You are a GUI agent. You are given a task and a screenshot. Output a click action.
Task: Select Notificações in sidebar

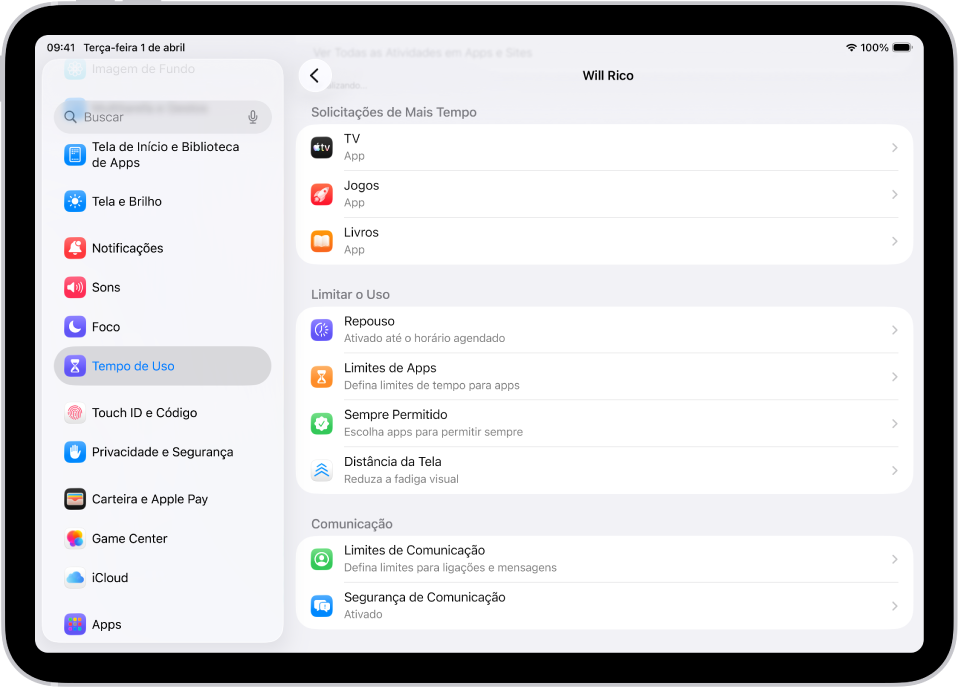pos(163,248)
